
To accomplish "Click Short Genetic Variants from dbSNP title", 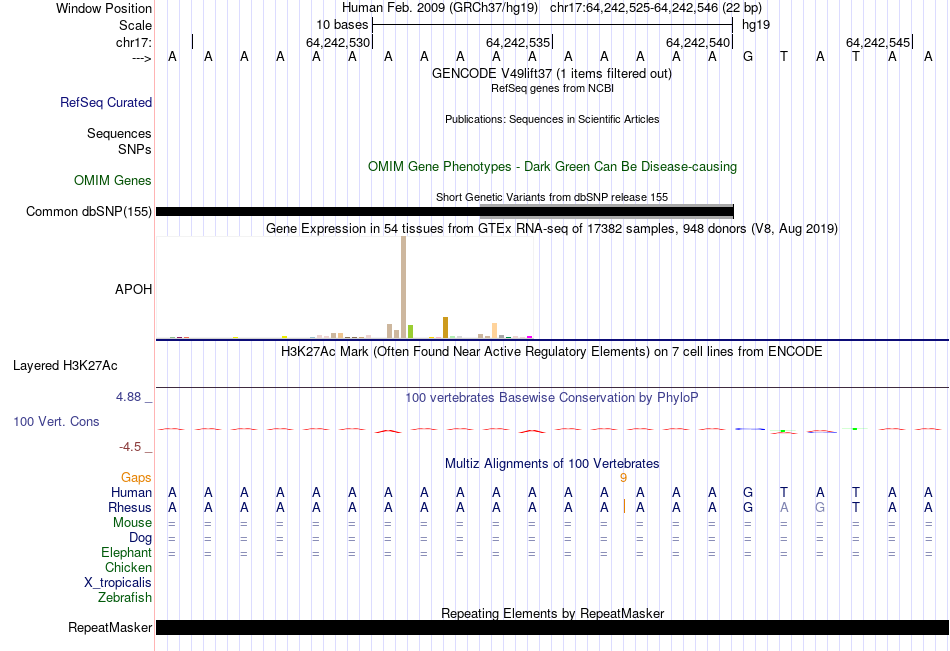I will 552,197.
